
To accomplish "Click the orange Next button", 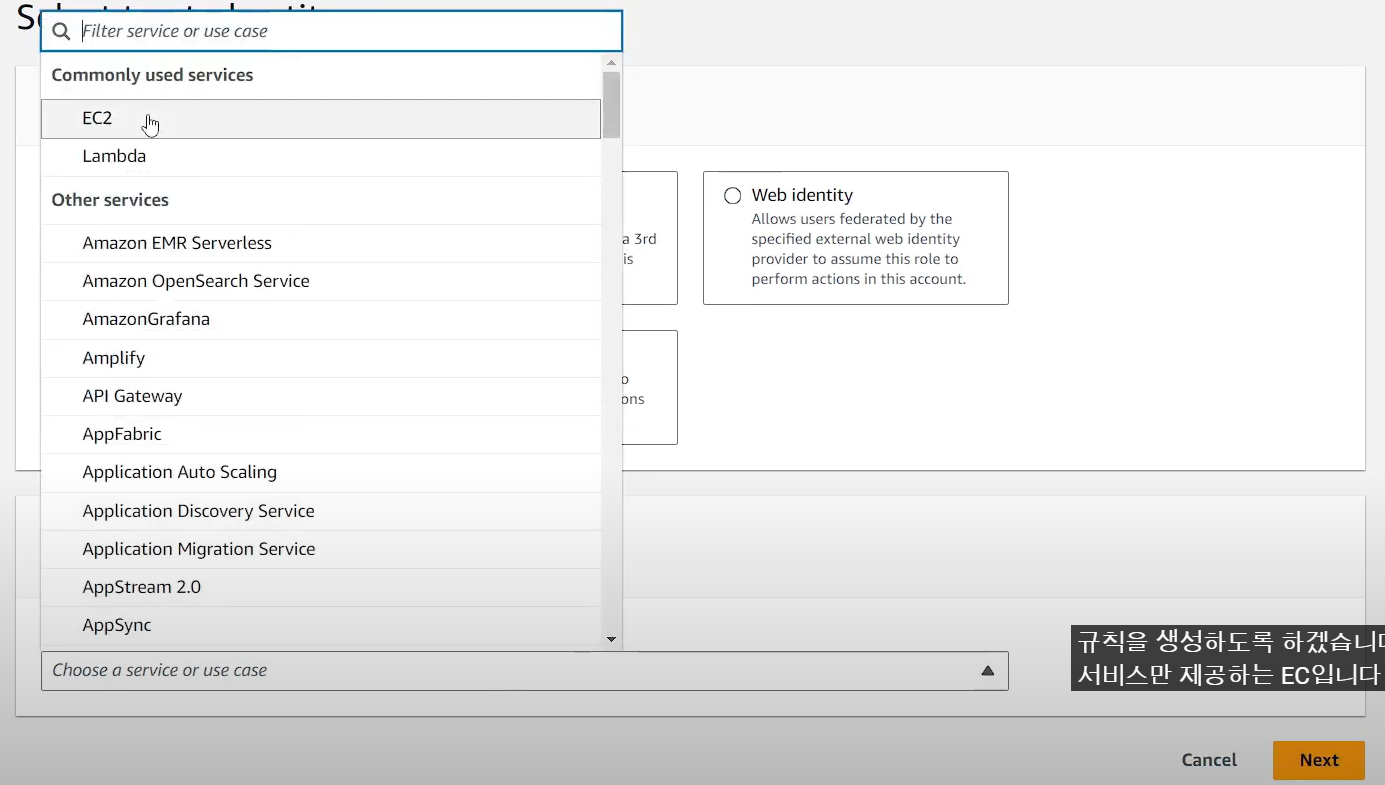I will pyautogui.click(x=1318, y=760).
